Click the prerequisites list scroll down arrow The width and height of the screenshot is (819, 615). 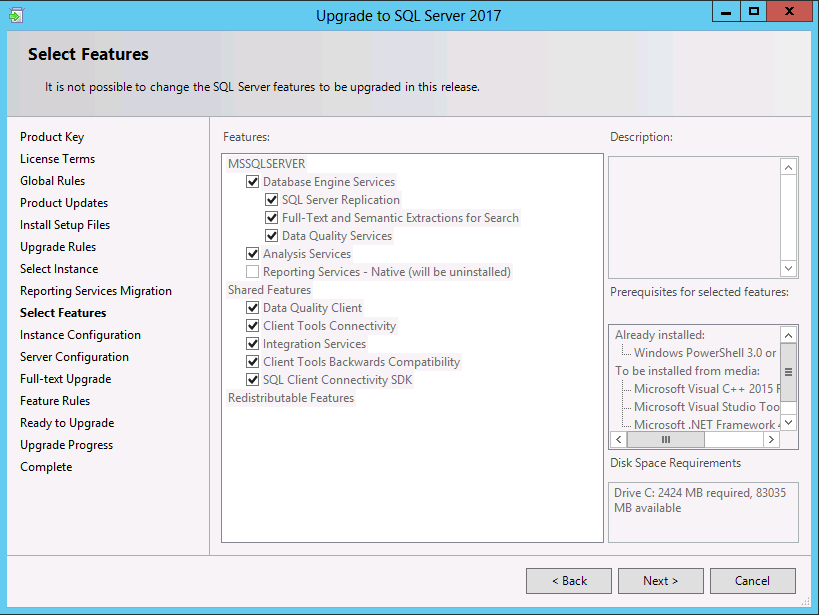[789, 422]
